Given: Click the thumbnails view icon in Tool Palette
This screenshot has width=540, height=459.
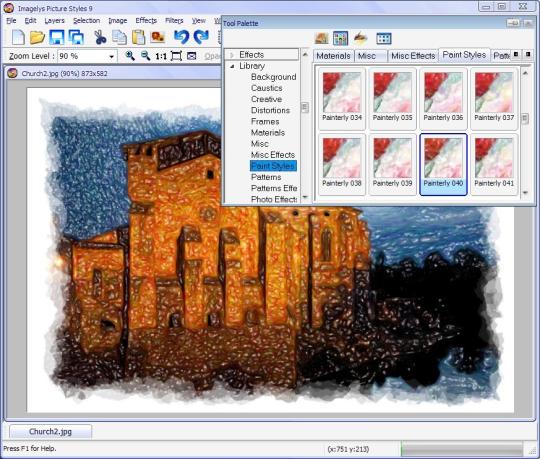Looking at the screenshot, I should (384, 38).
